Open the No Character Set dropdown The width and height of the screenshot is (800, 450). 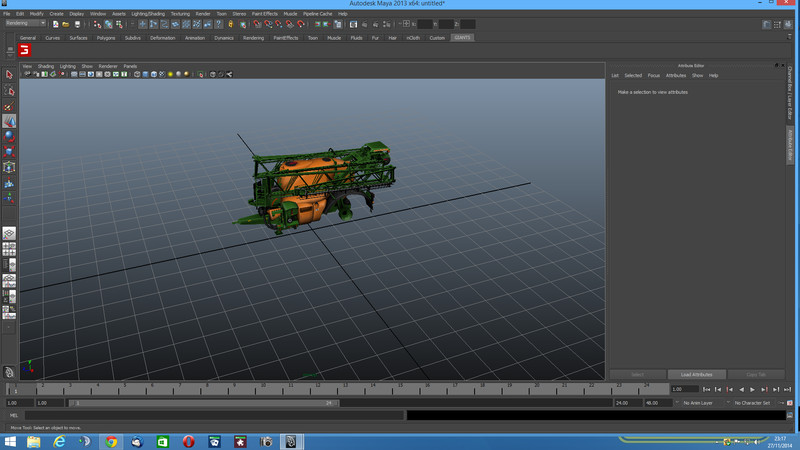click(x=752, y=403)
